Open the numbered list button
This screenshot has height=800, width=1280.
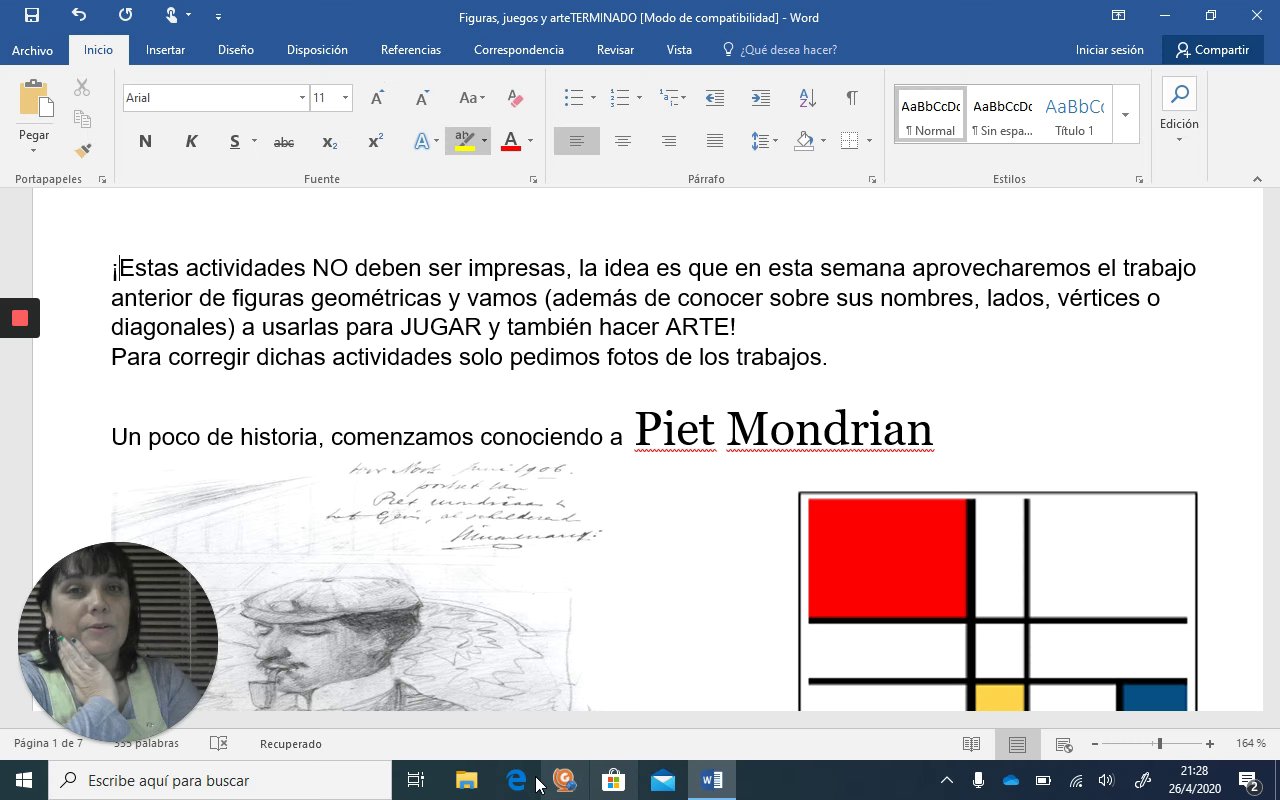(619, 98)
